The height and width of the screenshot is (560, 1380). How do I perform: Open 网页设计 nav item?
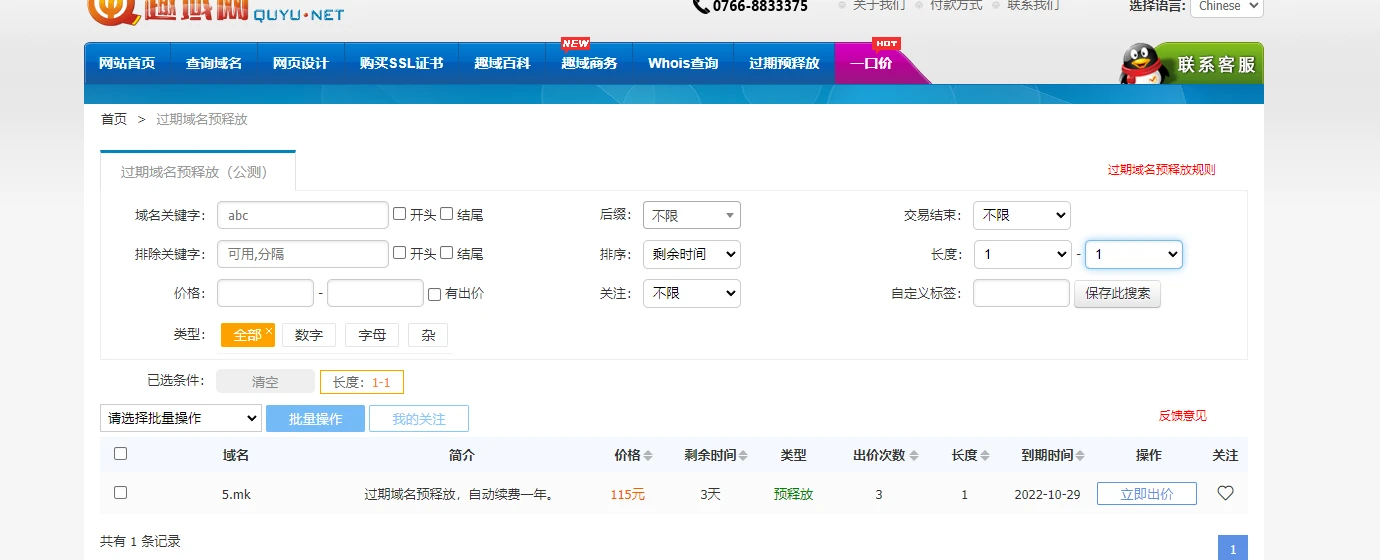301,63
